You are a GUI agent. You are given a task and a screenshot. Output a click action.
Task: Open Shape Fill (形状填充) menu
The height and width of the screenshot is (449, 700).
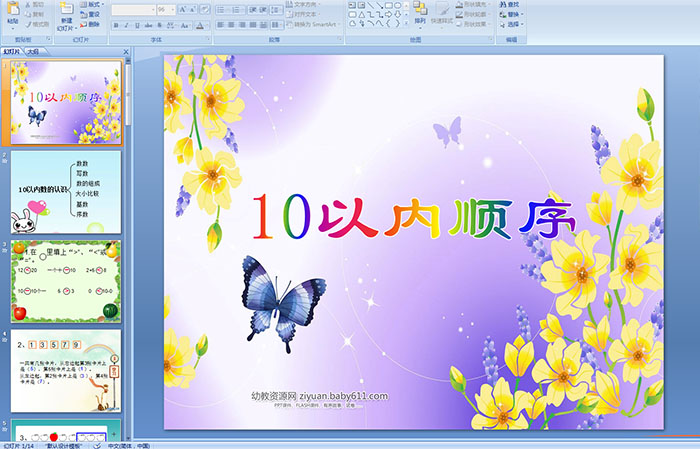pos(474,4)
